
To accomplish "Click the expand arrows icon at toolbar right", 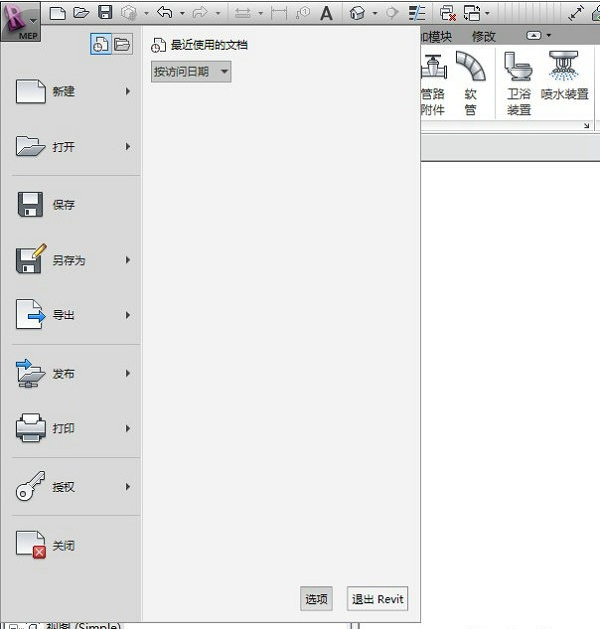I will [x=577, y=14].
